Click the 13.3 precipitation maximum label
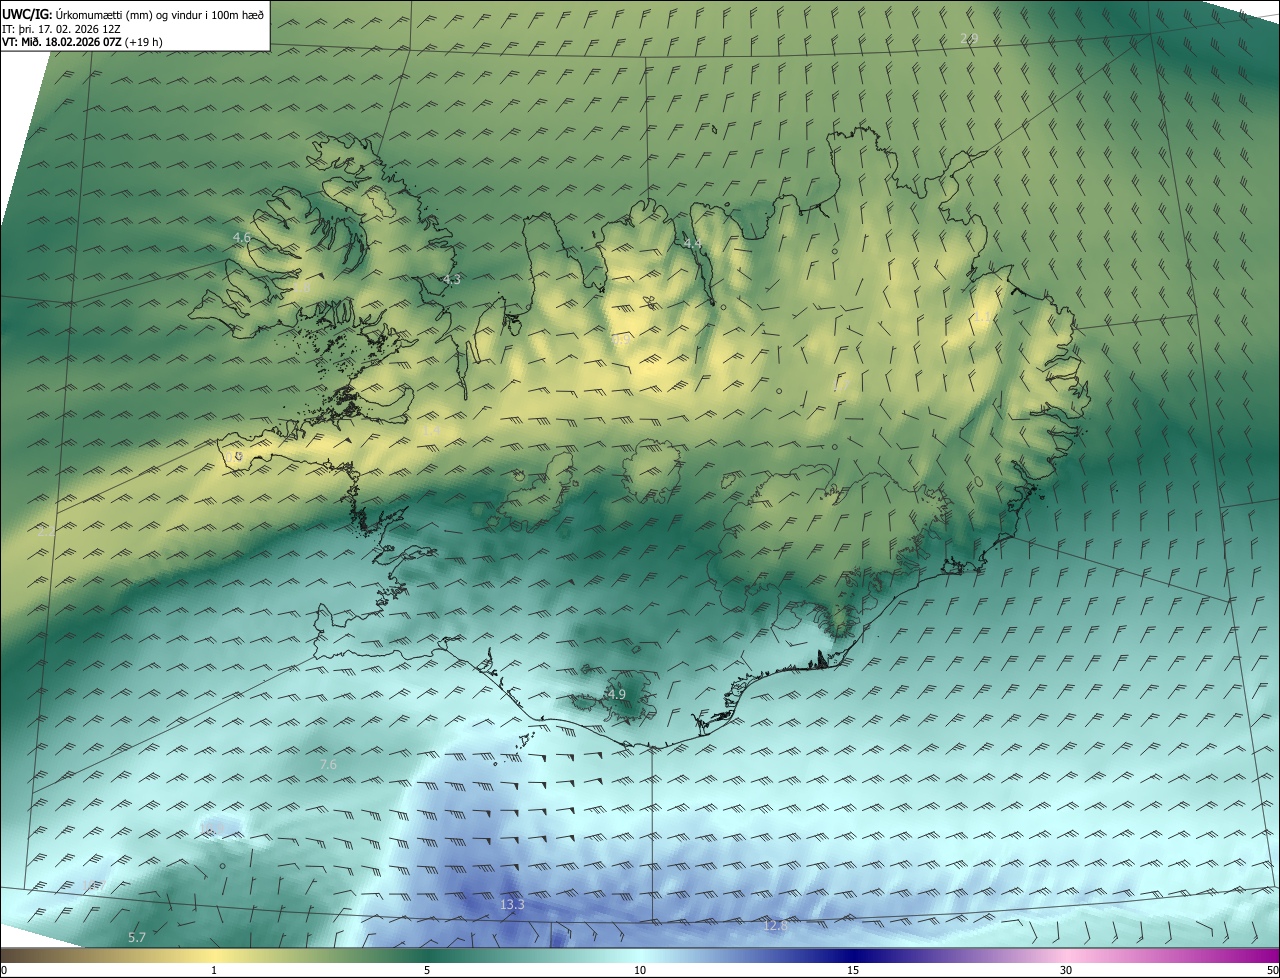Screen dimensions: 1280x978 pyautogui.click(x=512, y=905)
